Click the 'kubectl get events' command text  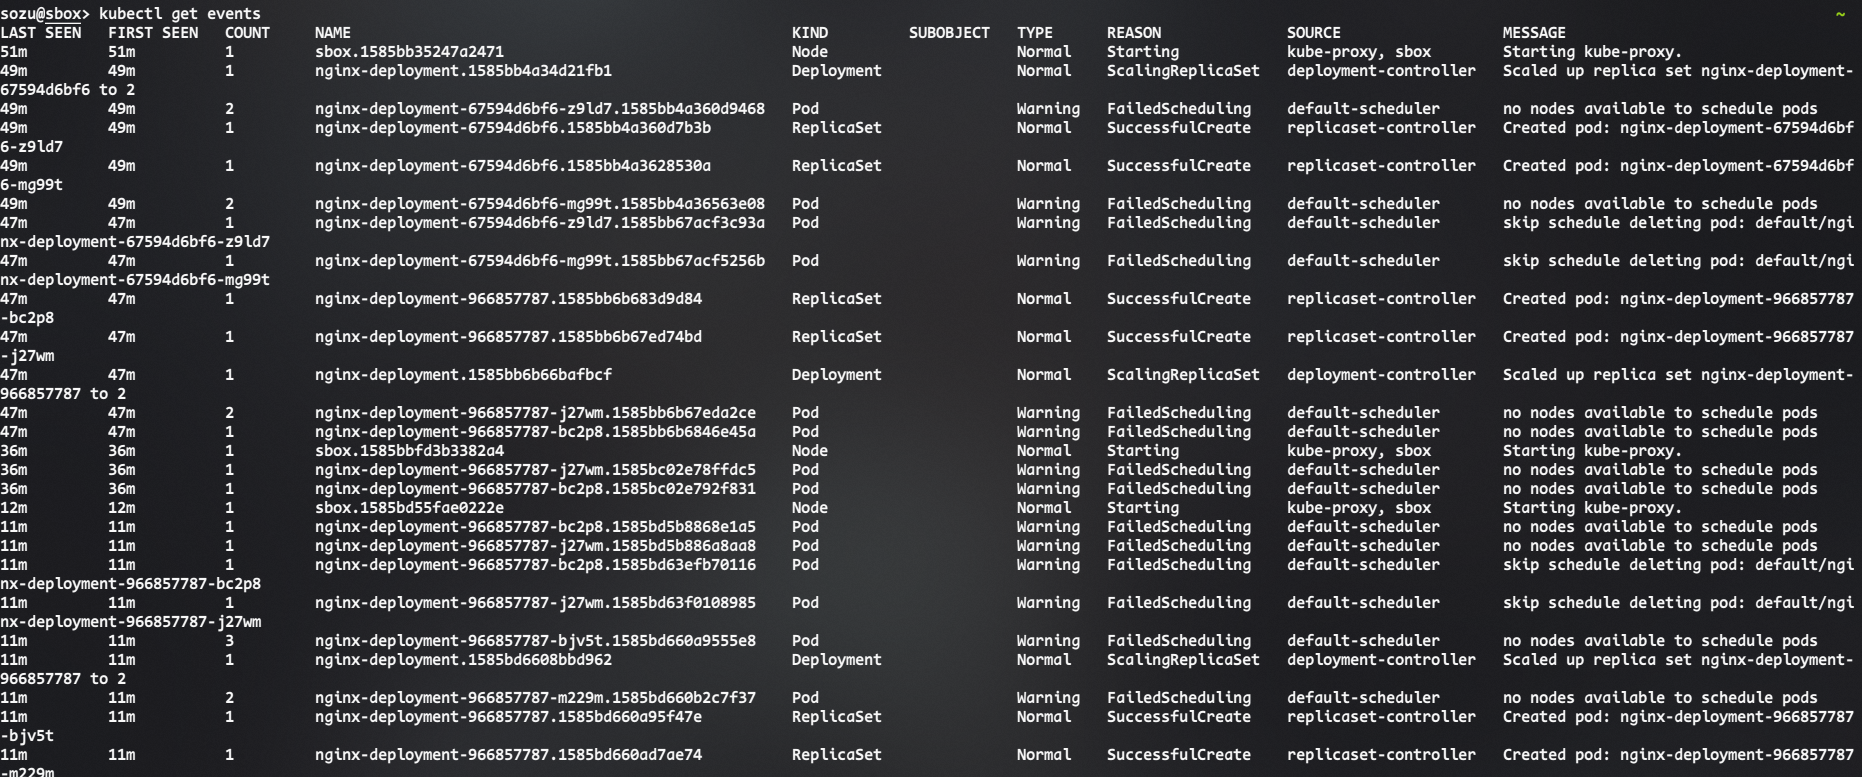pos(180,14)
